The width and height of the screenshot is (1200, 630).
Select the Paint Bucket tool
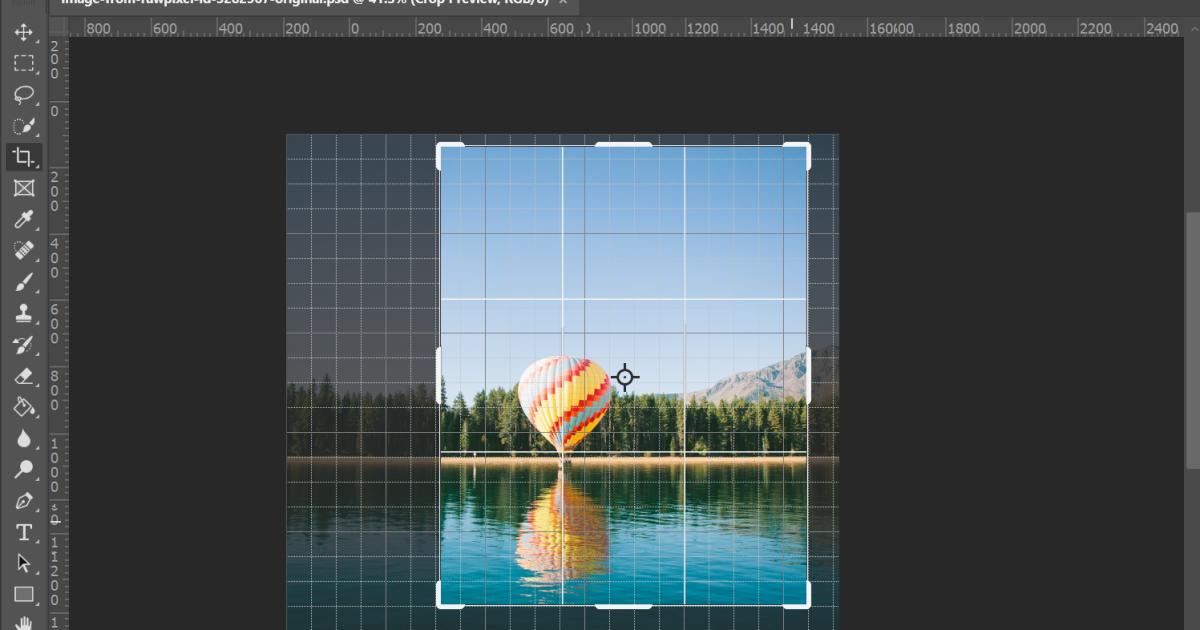(x=24, y=407)
